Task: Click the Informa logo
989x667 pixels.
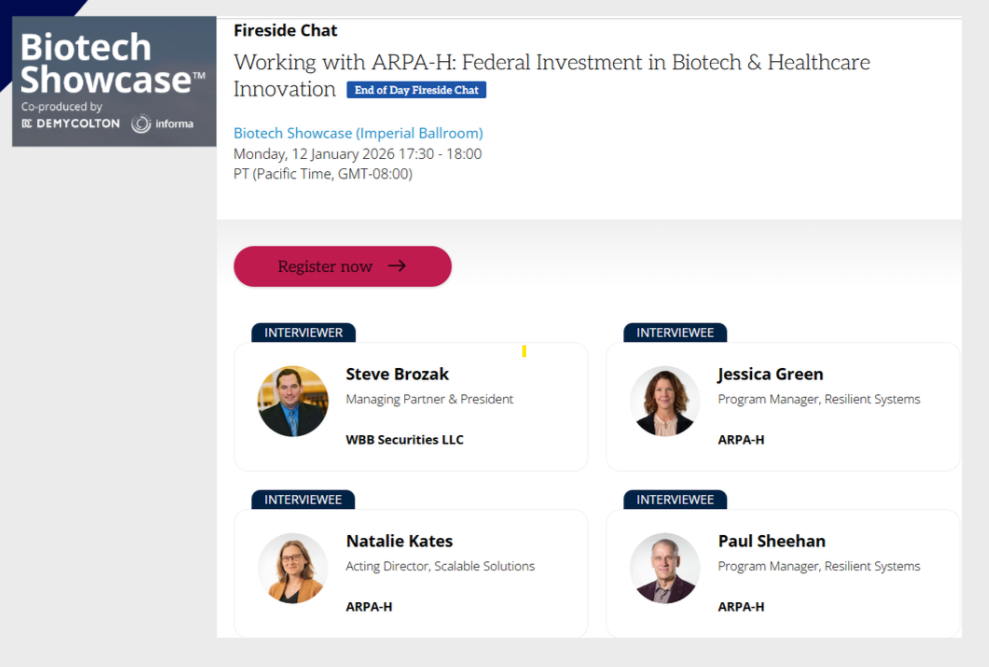Action: (x=163, y=124)
